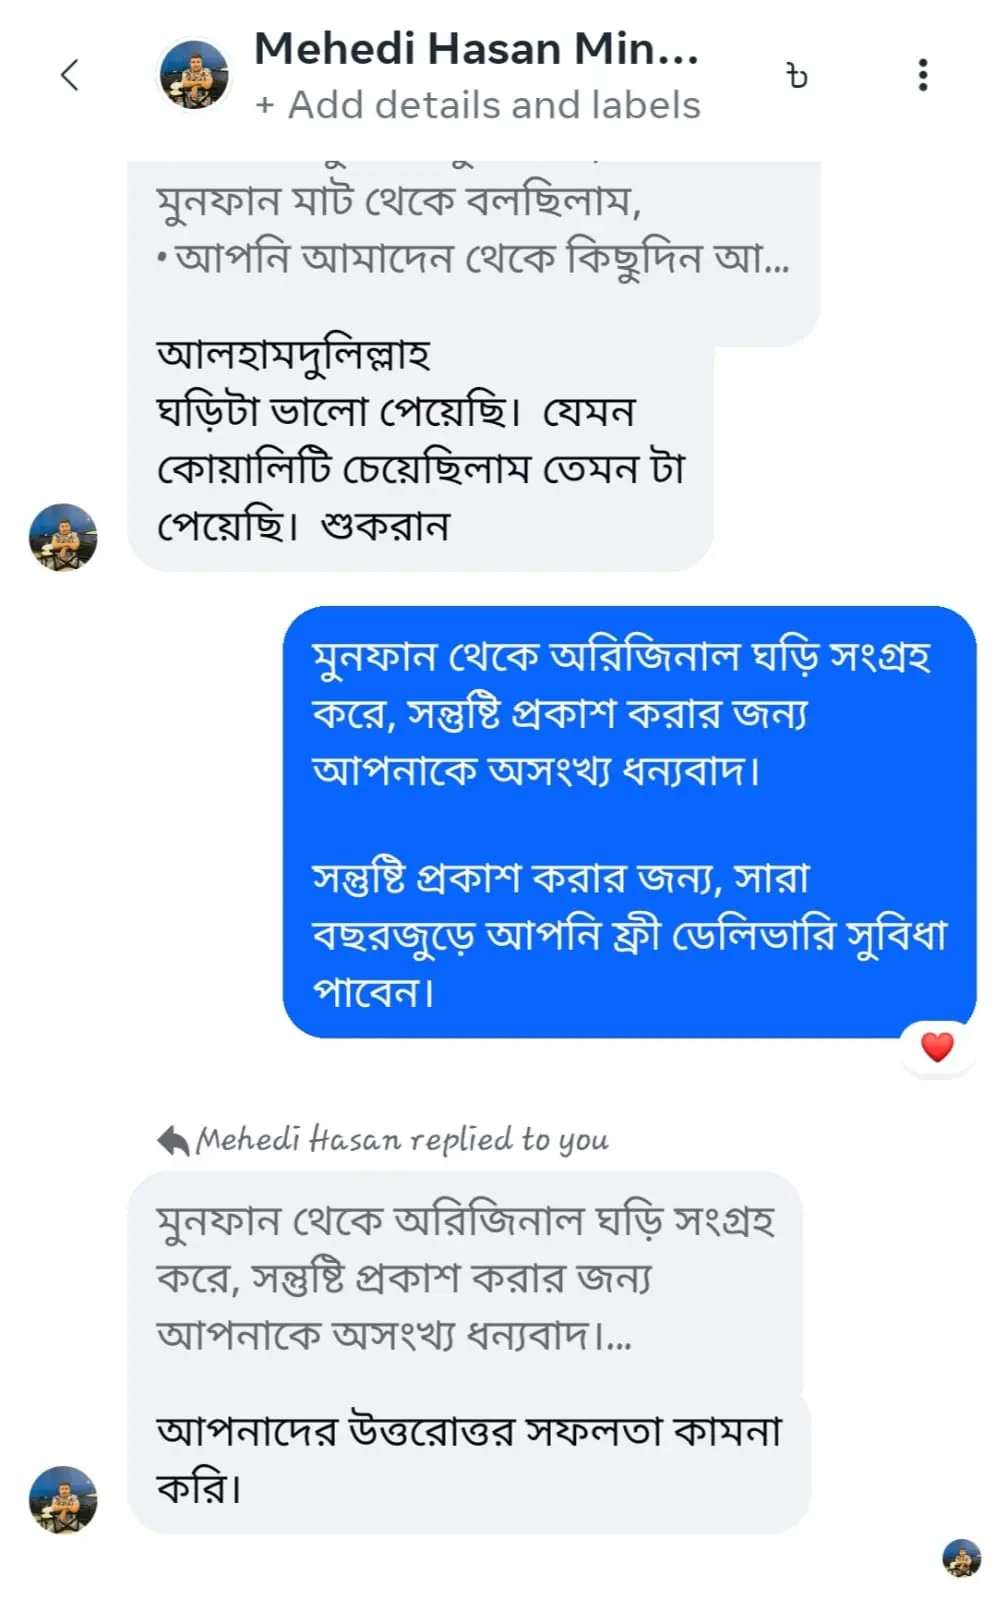Expand the truncated quoted reply ending "ধন্যবাদ।..."

pyautogui.click(x=464, y=1278)
